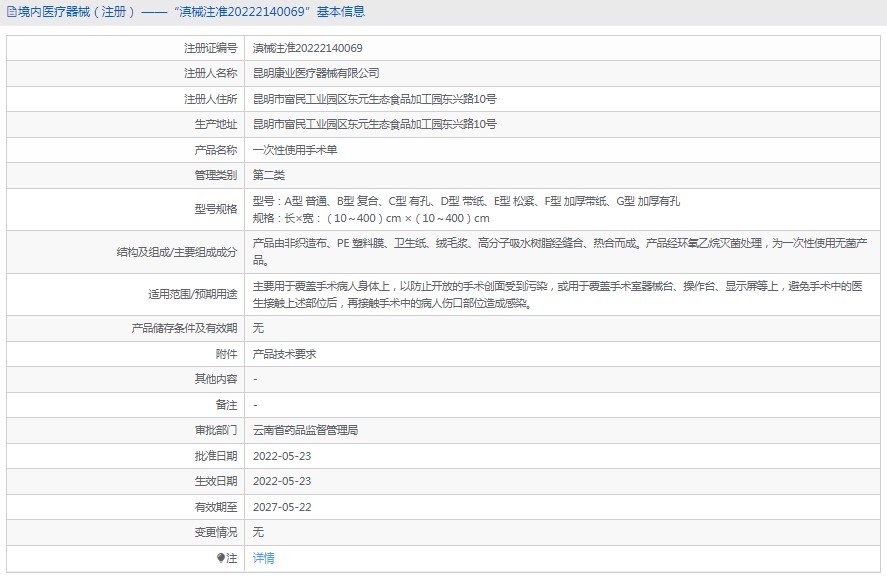Click the 其他内容 label
The width and height of the screenshot is (887, 579).
(216, 379)
